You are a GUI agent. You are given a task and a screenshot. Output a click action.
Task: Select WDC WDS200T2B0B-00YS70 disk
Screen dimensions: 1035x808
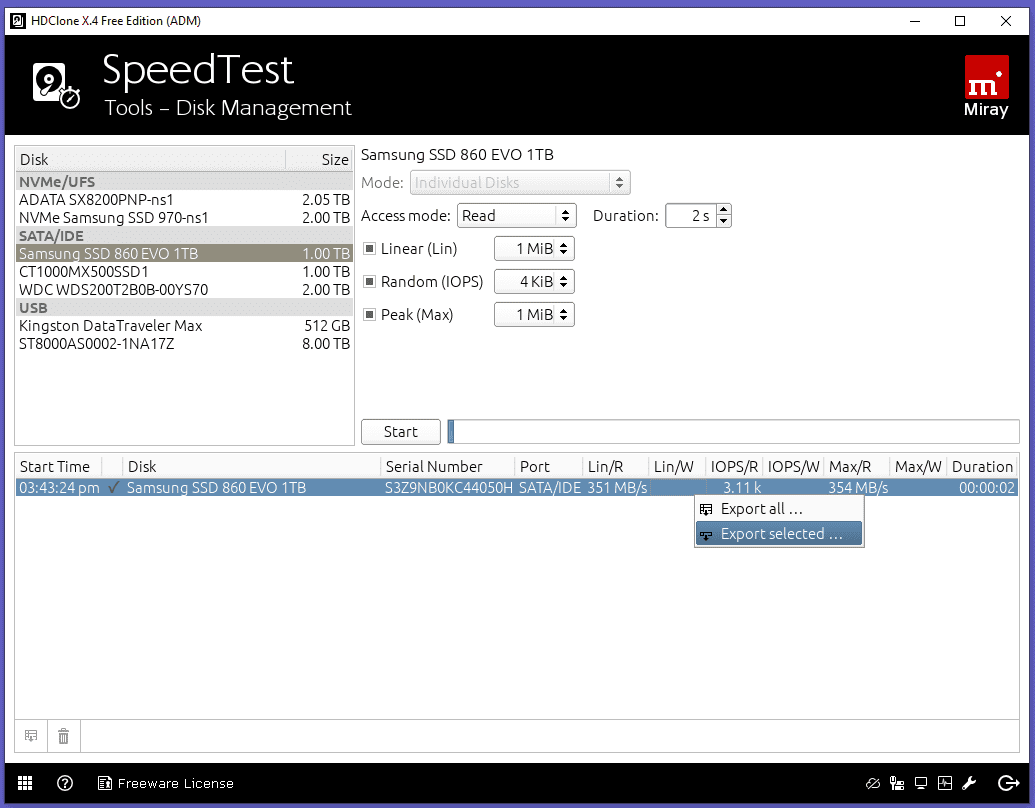pos(184,290)
